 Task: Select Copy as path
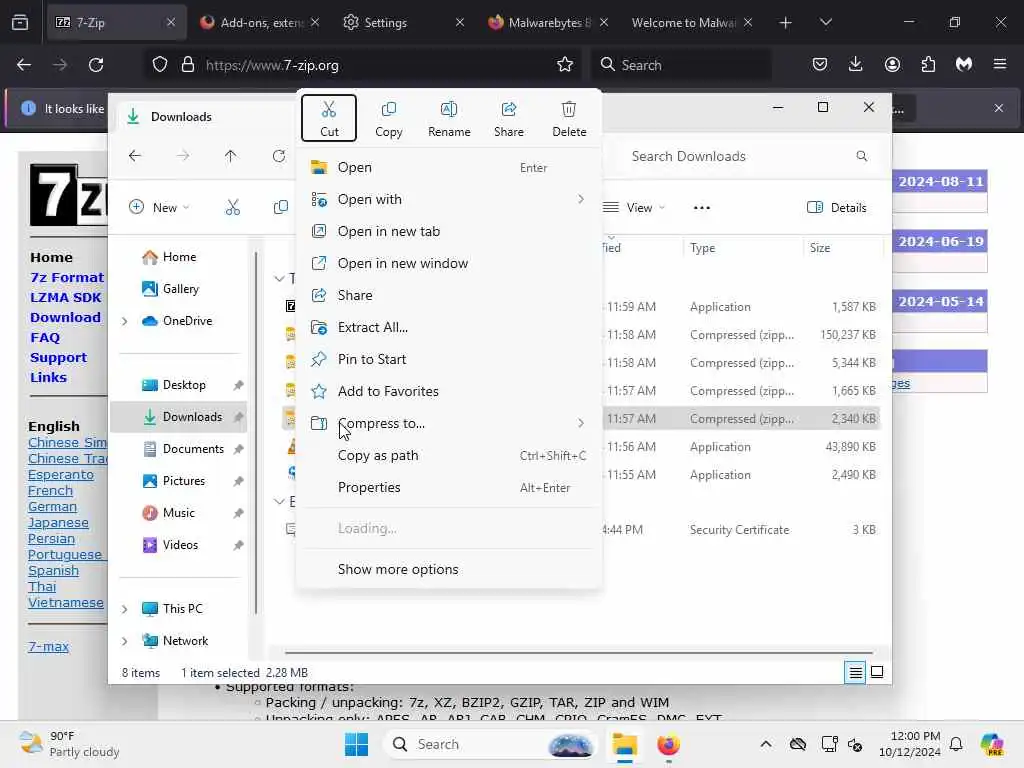tap(449, 455)
